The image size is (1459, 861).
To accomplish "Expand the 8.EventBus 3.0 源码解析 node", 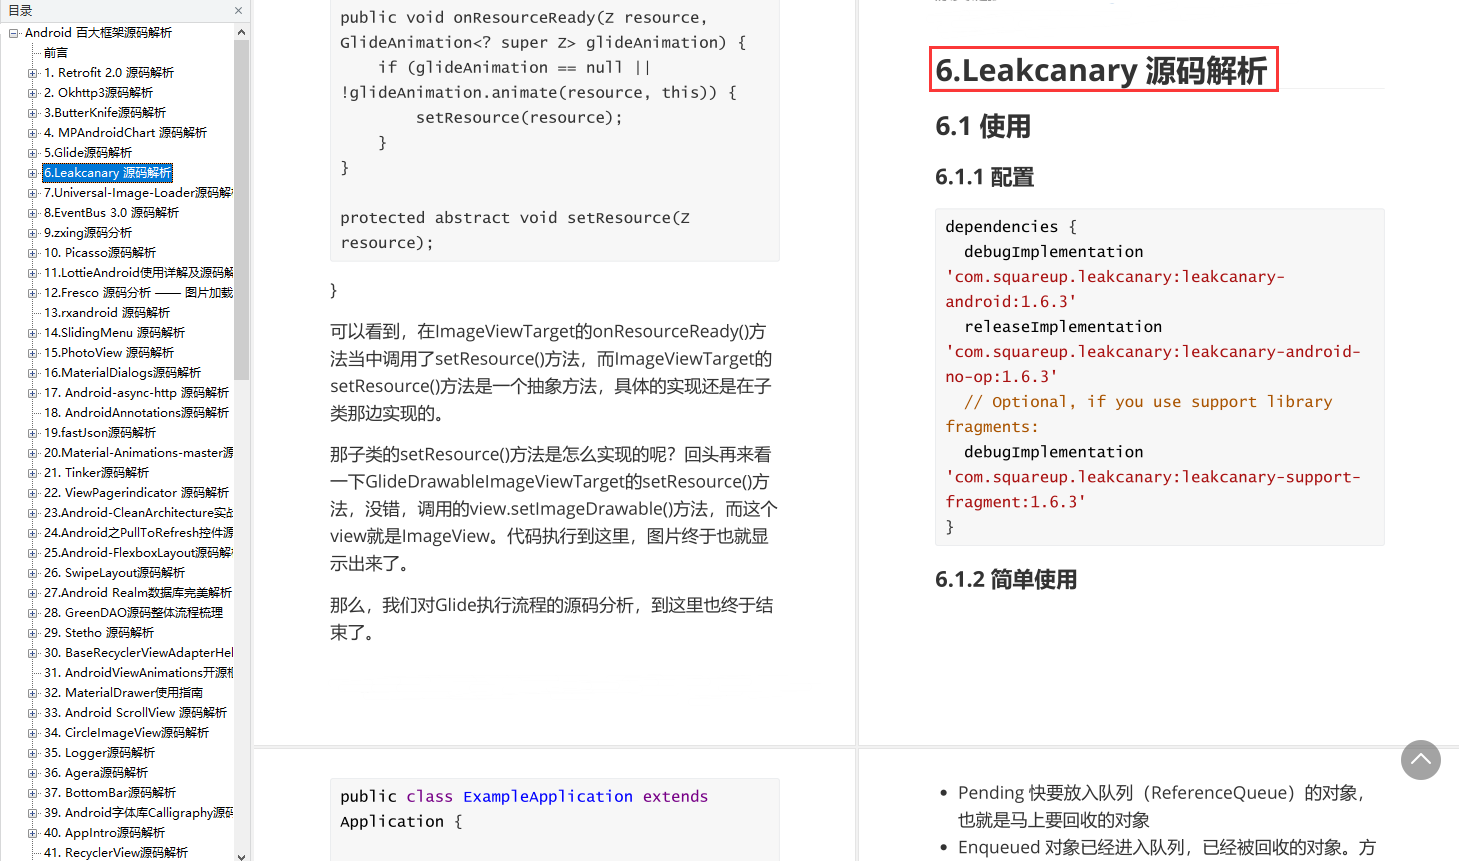I will click(33, 213).
